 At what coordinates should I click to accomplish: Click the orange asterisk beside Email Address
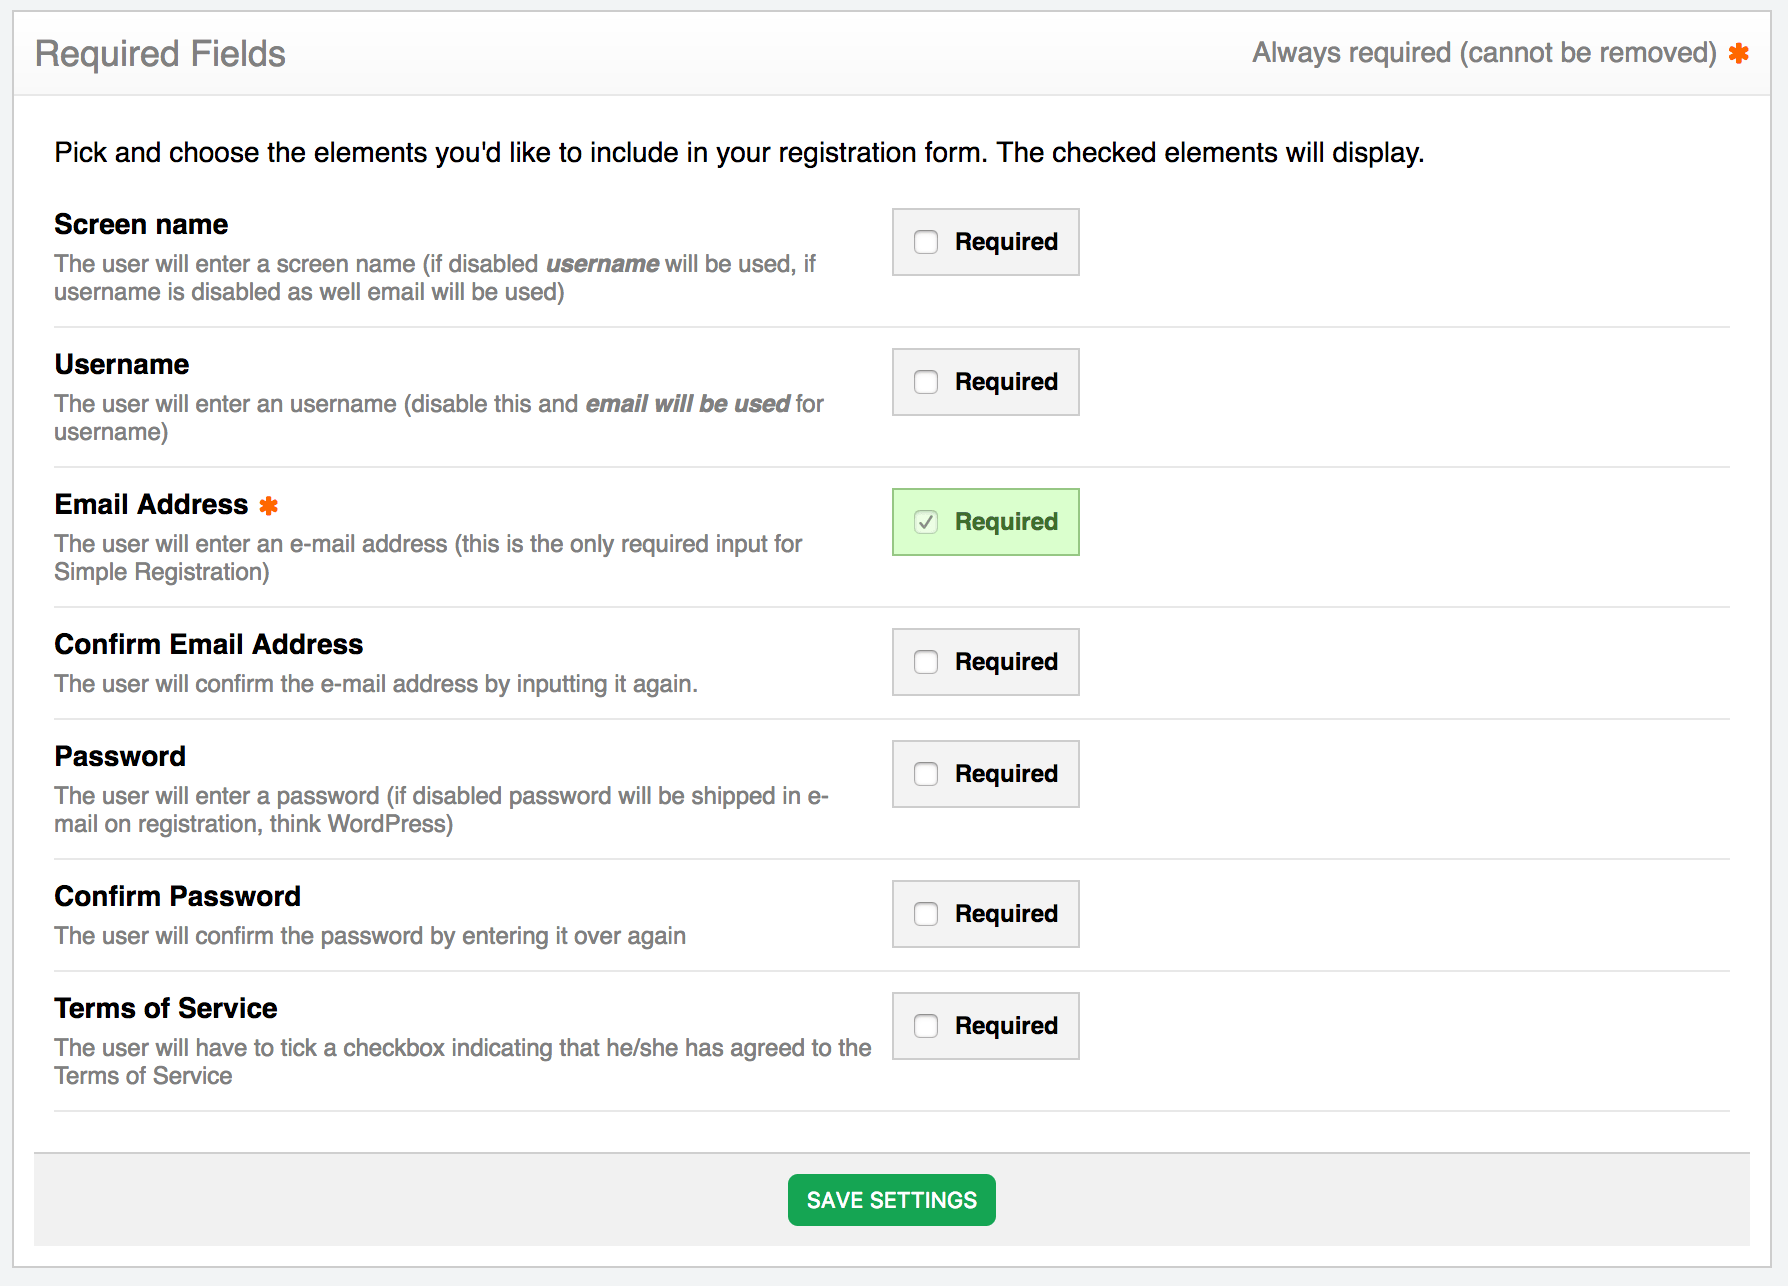(268, 506)
